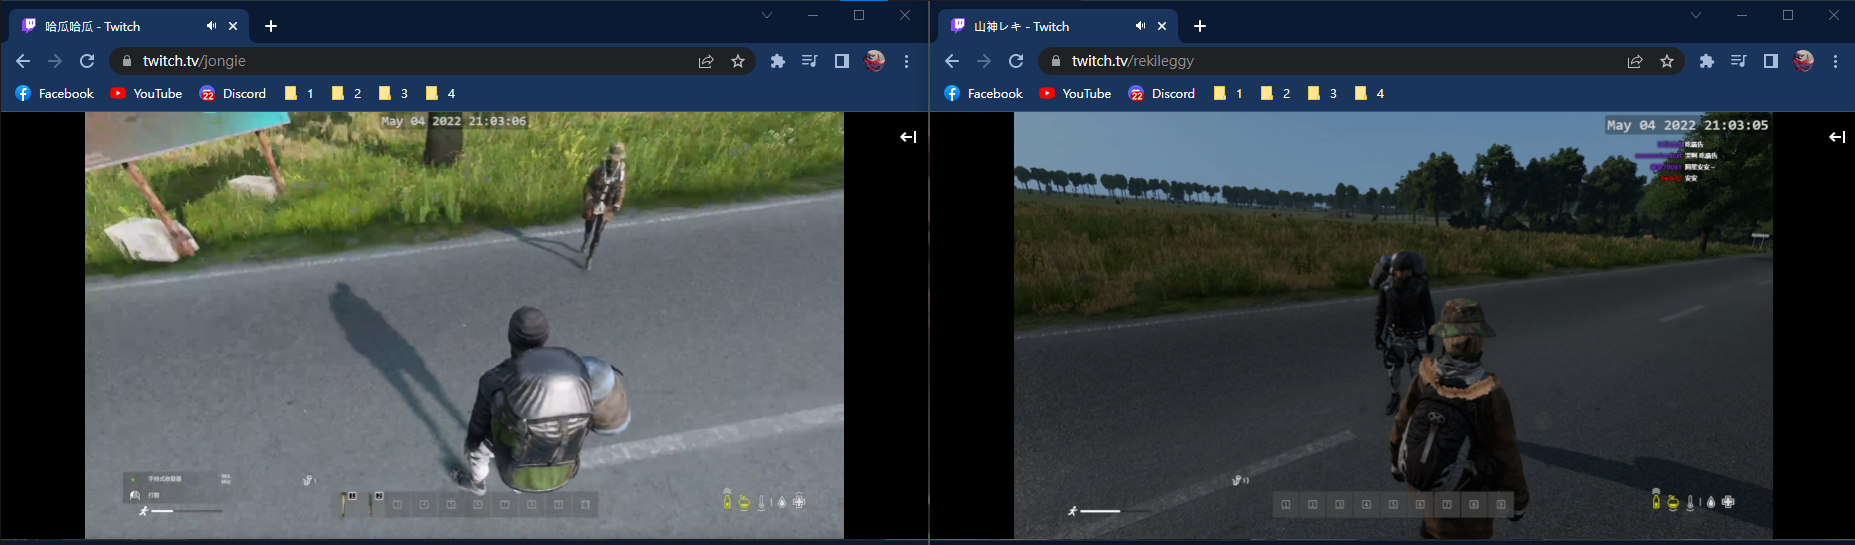Open the Facebook bookmark in the left window
This screenshot has height=545, width=1855.
coord(55,93)
